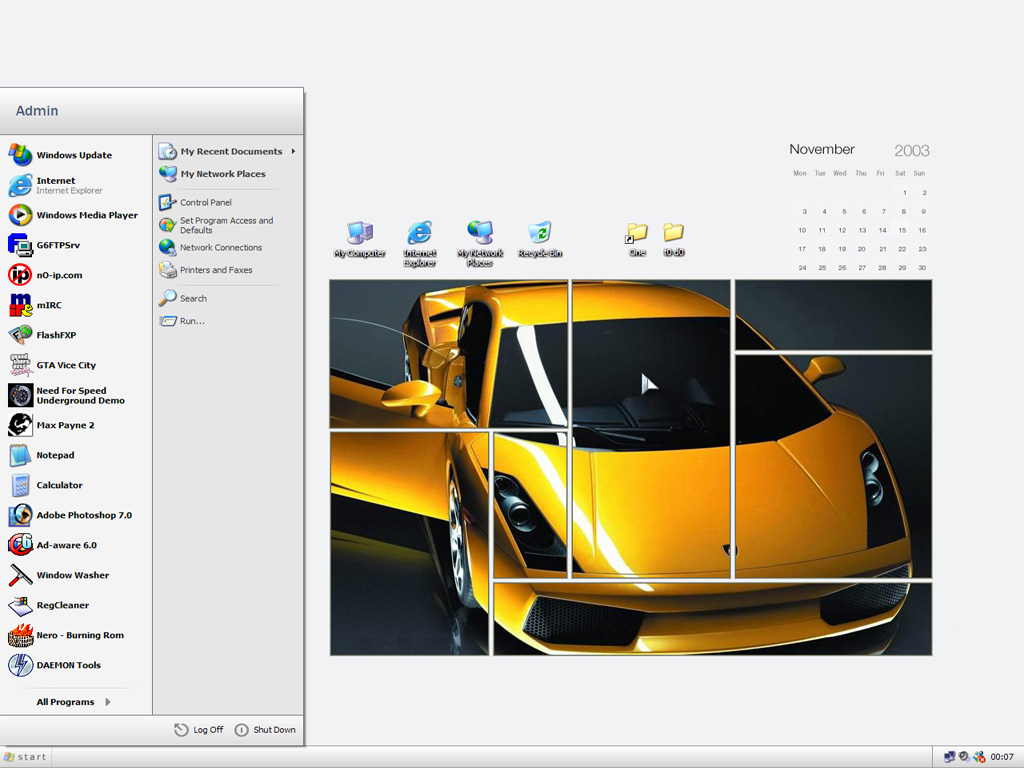Launch Windows Media Player
The width and height of the screenshot is (1024, 768).
pos(86,215)
